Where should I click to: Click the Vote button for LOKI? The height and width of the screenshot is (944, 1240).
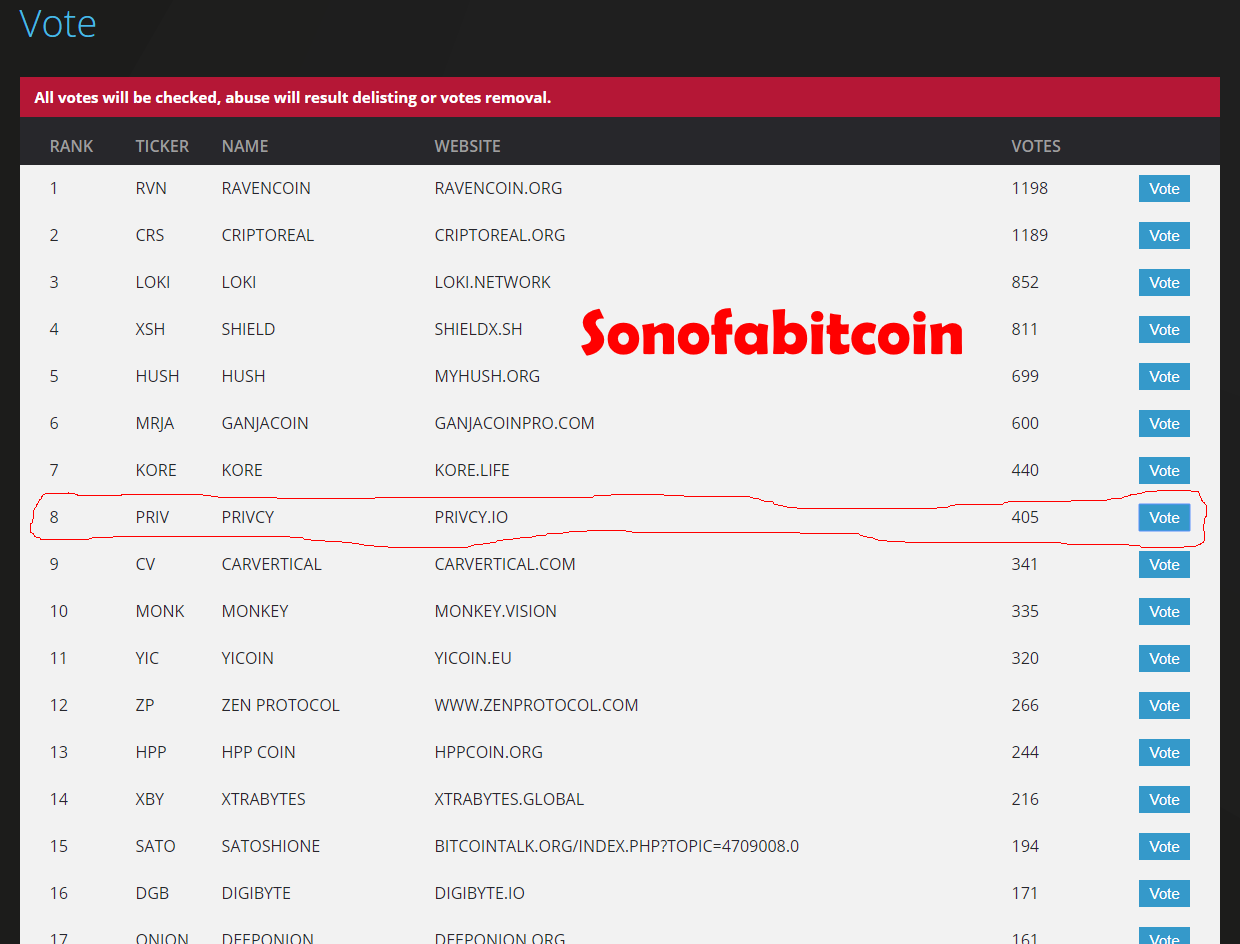coord(1164,283)
